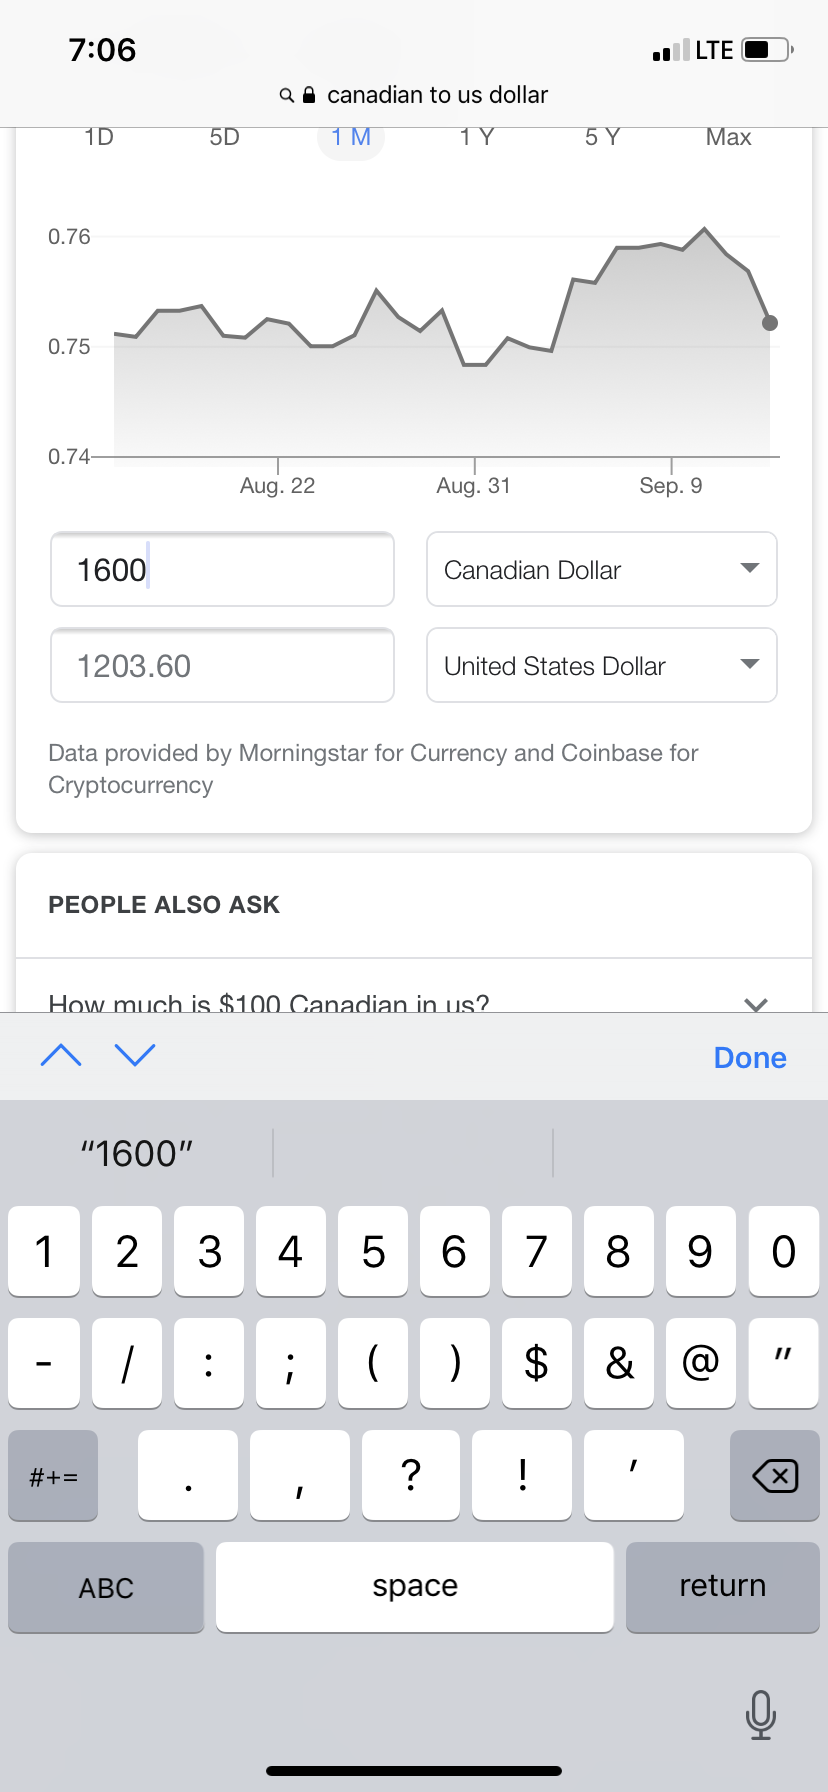Select the 1 Y chart range tab
This screenshot has height=1792, width=828.
[476, 138]
